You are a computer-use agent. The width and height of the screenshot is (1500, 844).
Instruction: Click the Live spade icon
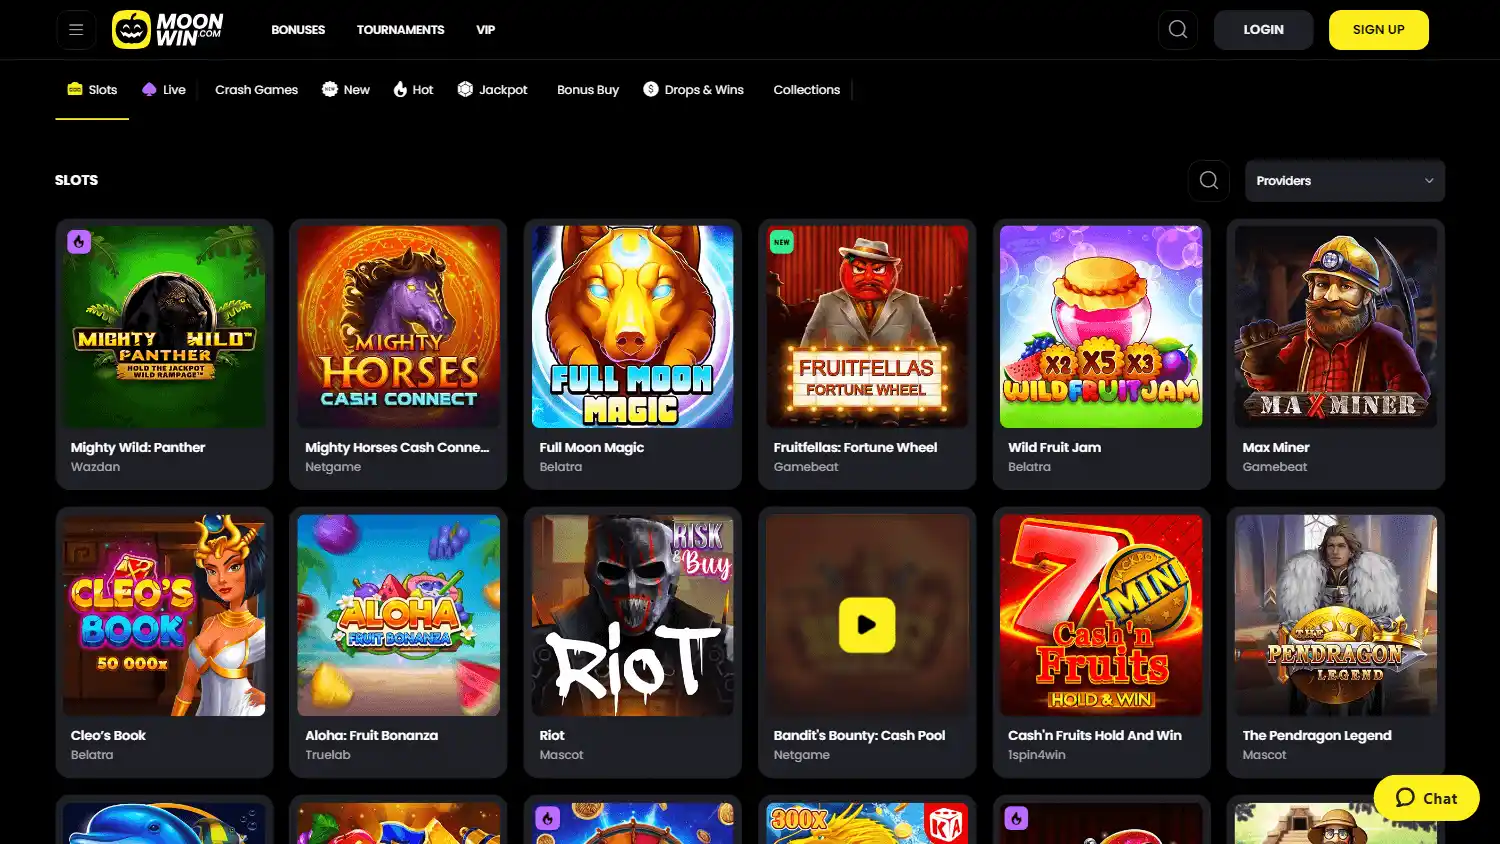coord(149,89)
